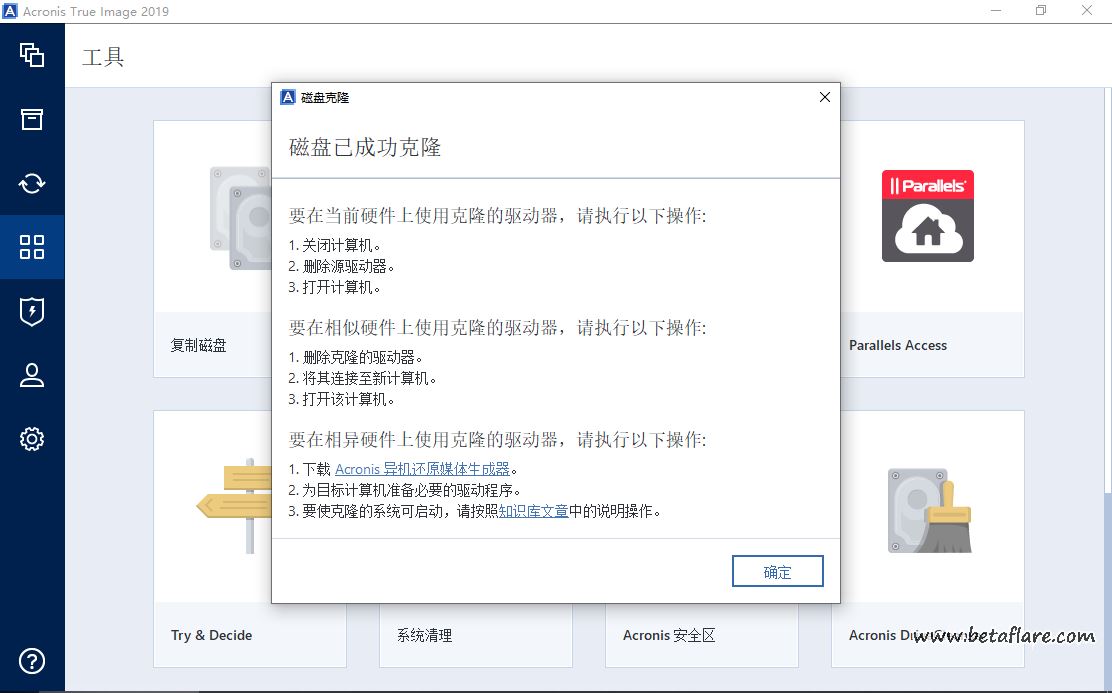Open the Archive section in sidebar

(32, 119)
